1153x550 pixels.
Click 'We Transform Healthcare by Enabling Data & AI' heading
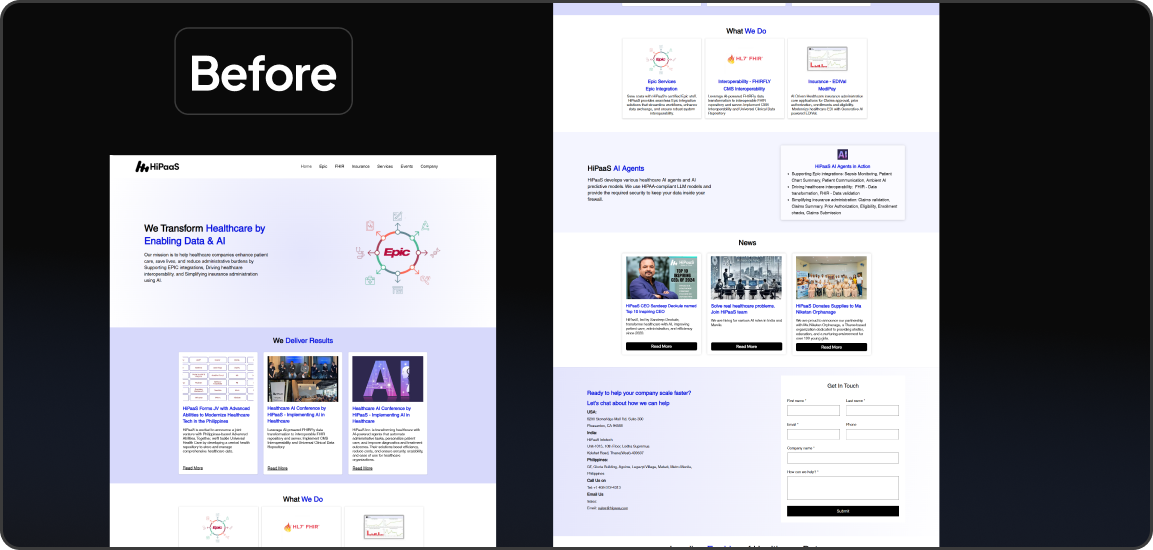point(204,235)
